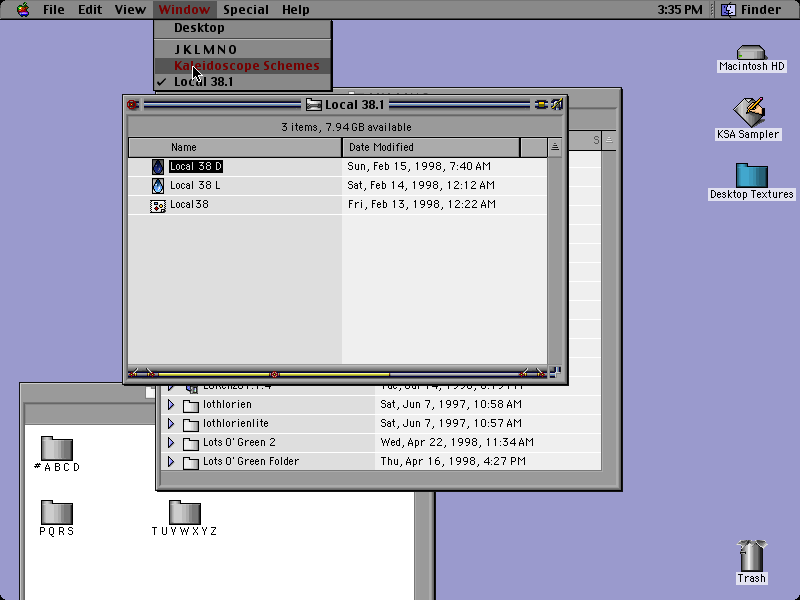This screenshot has width=800, height=600.
Task: Click the close box of Local 38.1
Action: (133, 105)
